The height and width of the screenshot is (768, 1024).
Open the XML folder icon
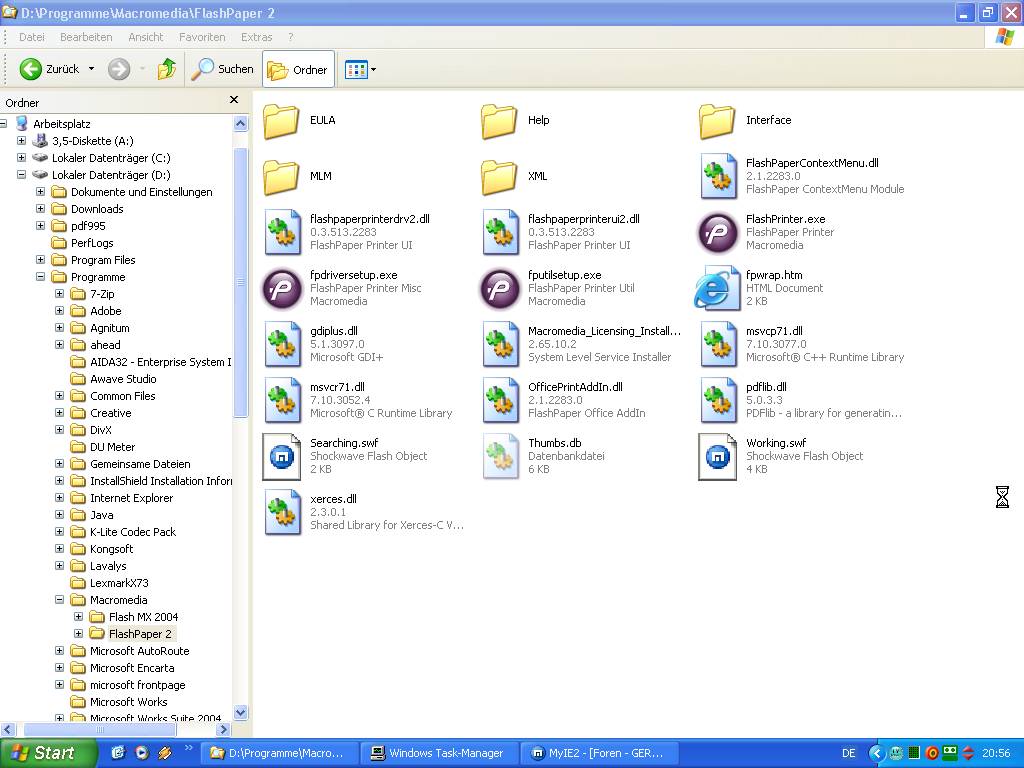coord(500,177)
